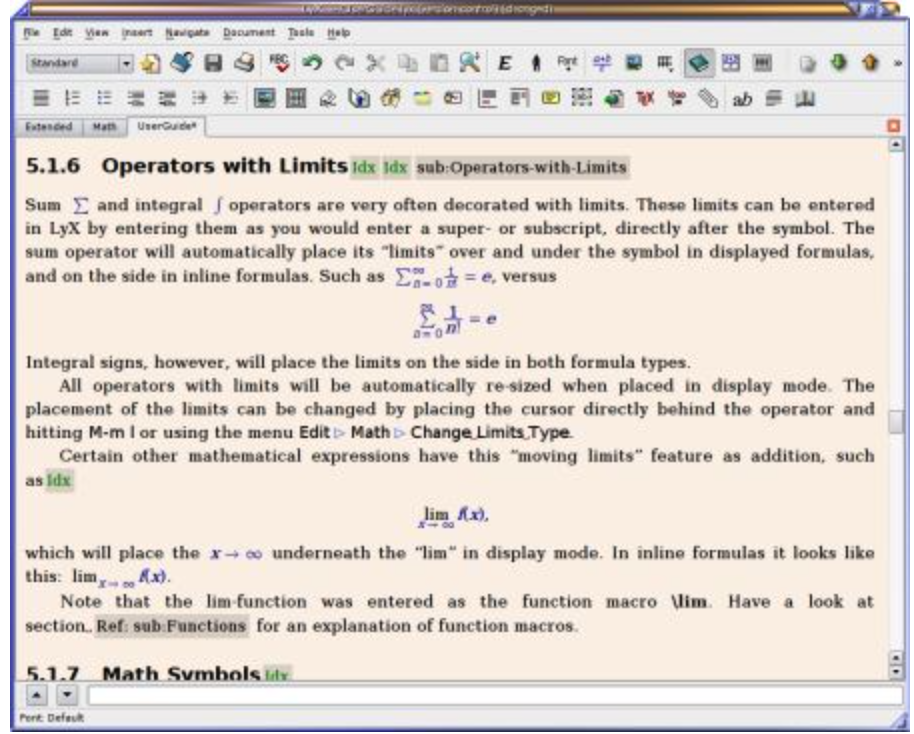The height and width of the screenshot is (734, 914).
Task: Open the File menu
Action: pyautogui.click(x=31, y=33)
